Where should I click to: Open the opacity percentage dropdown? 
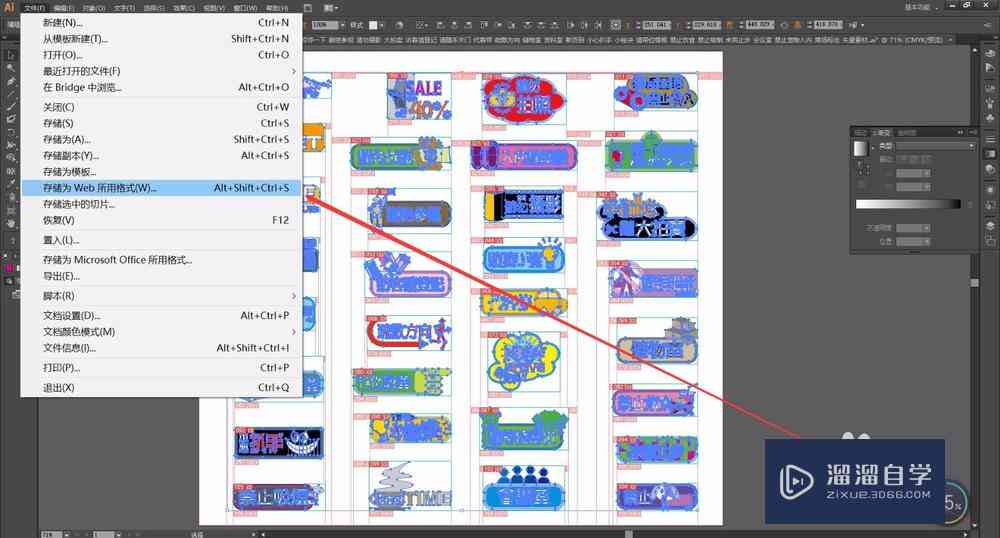tap(342, 25)
